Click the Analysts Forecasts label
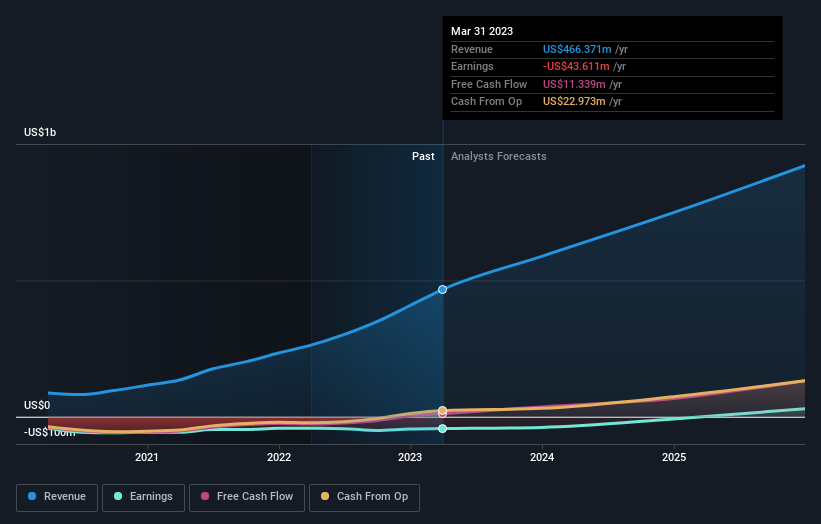Viewport: 821px width, 524px height. point(498,156)
